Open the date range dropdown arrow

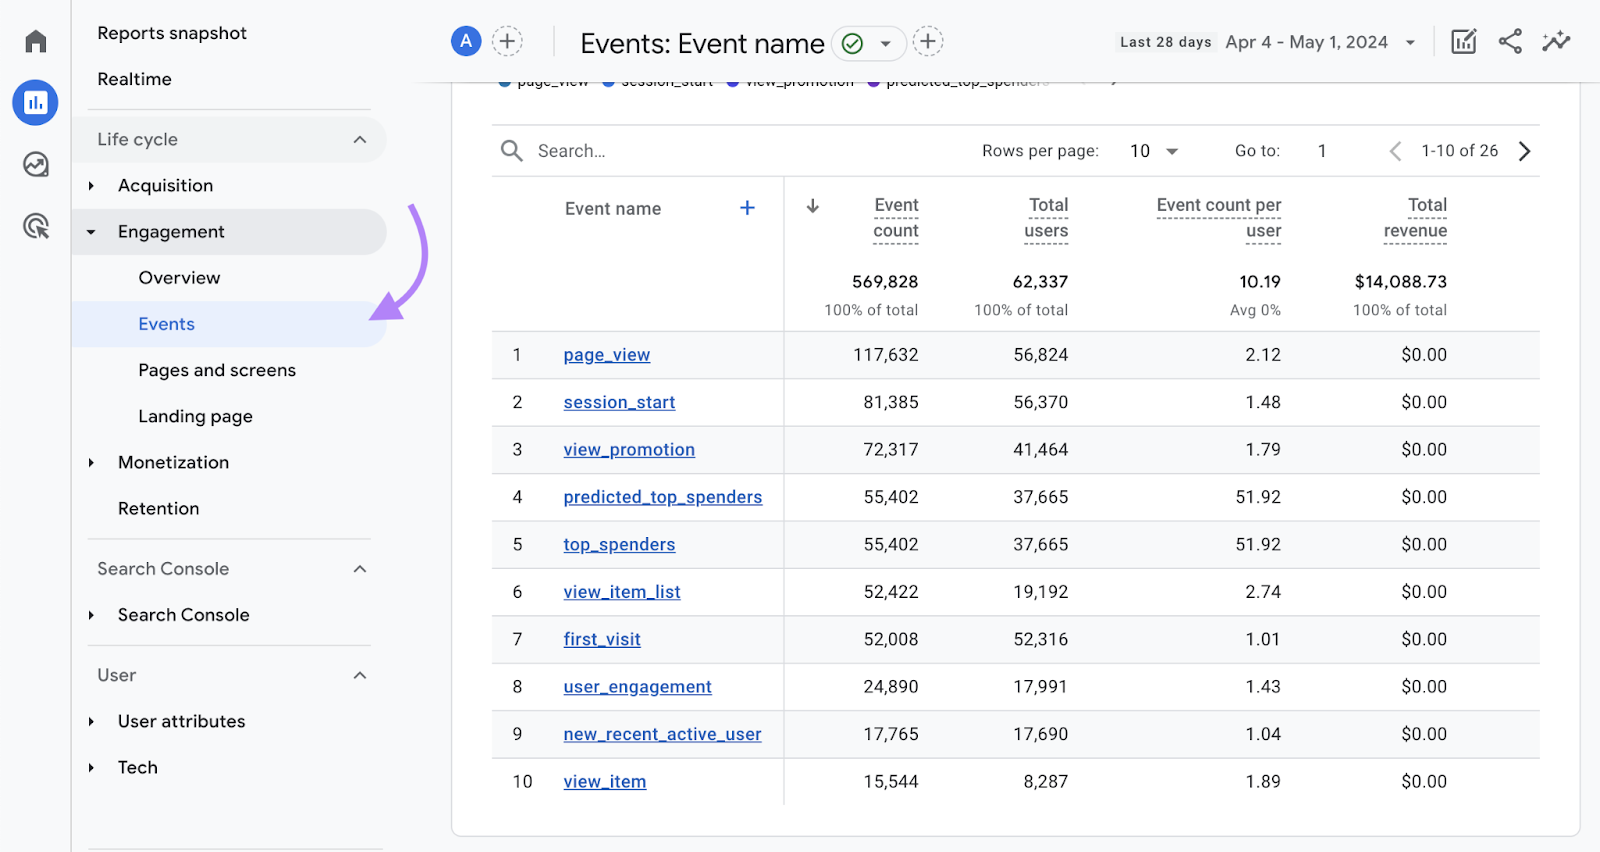(x=1410, y=43)
